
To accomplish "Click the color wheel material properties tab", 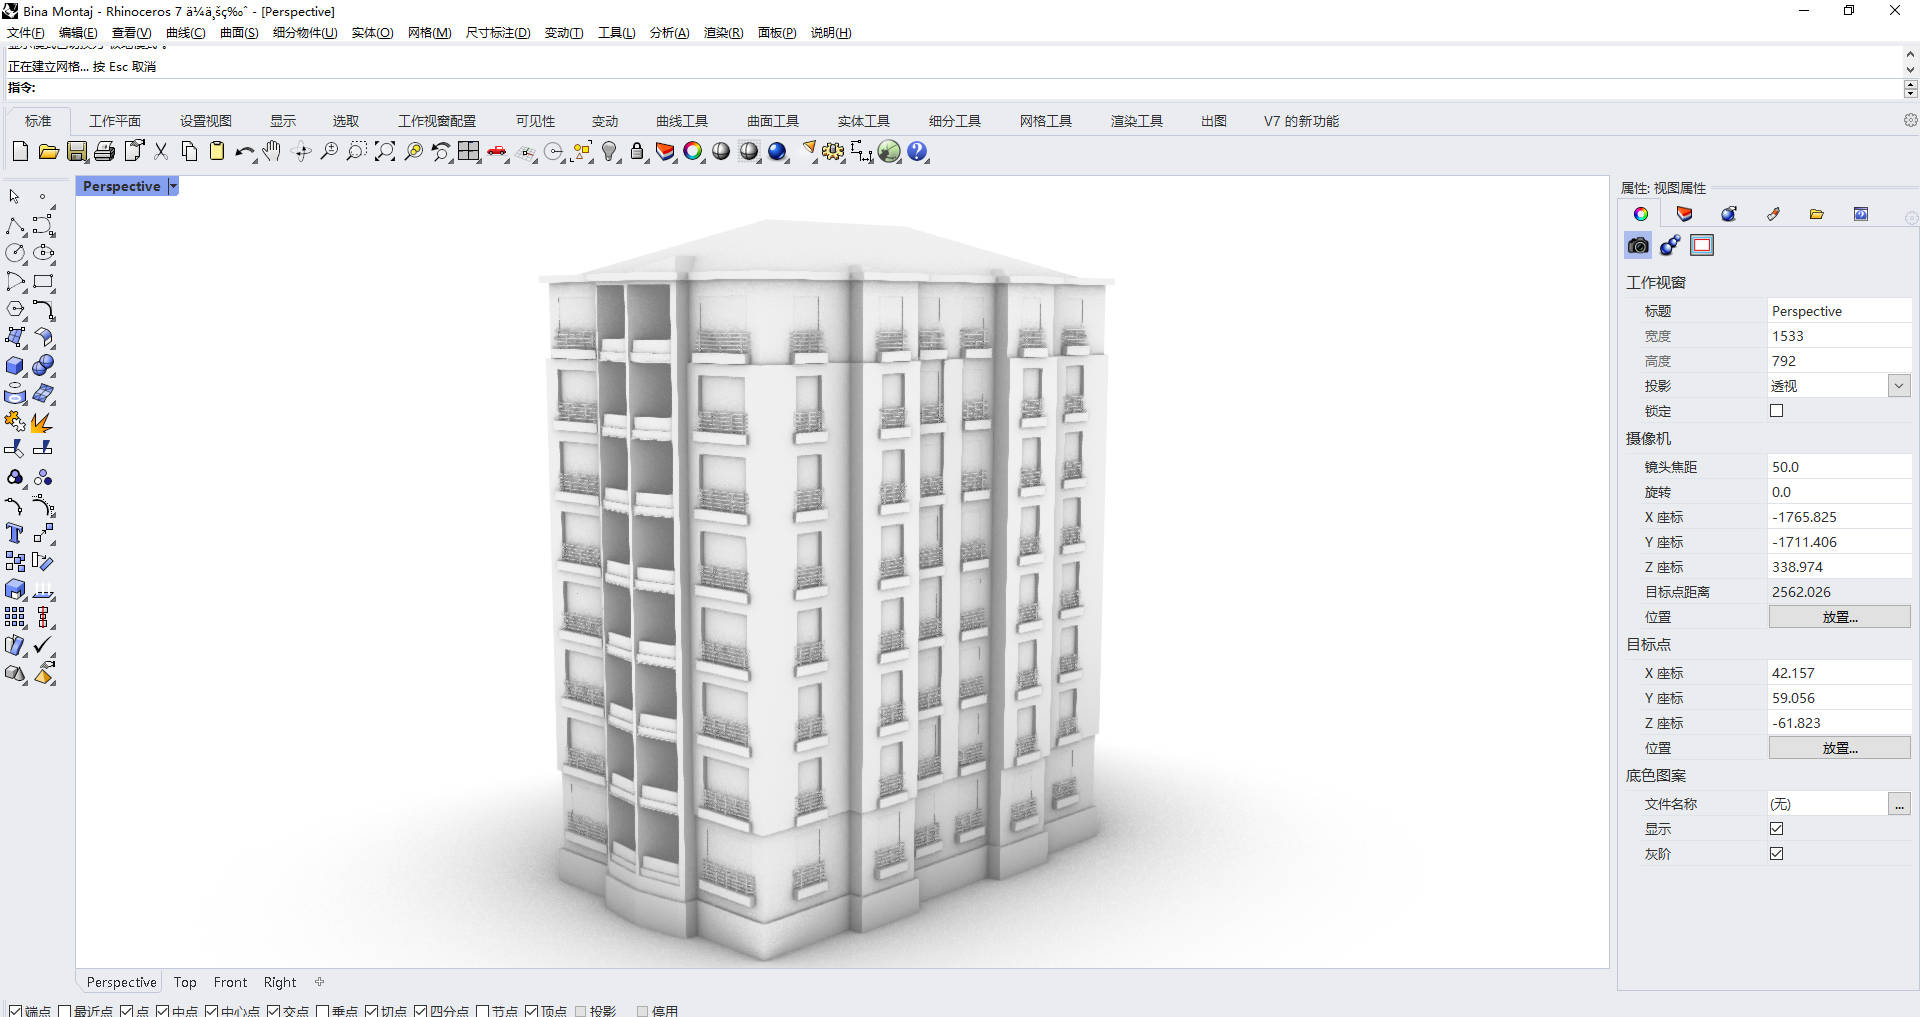I will pos(1640,214).
